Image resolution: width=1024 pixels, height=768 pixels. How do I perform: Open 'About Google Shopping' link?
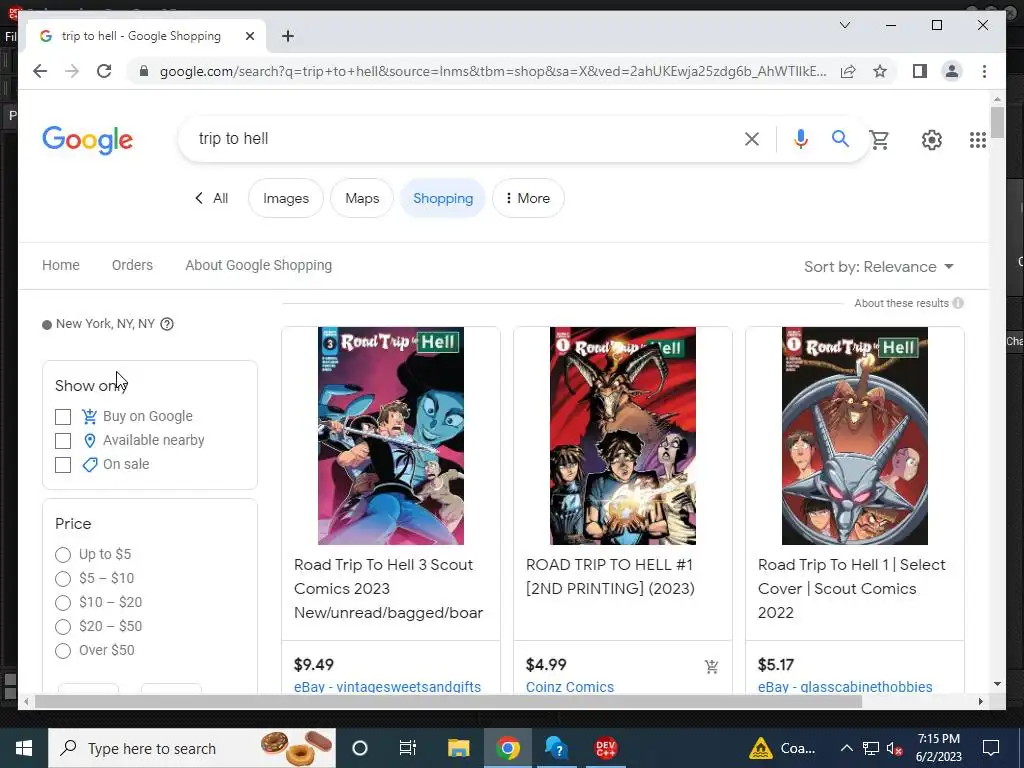[x=259, y=265]
